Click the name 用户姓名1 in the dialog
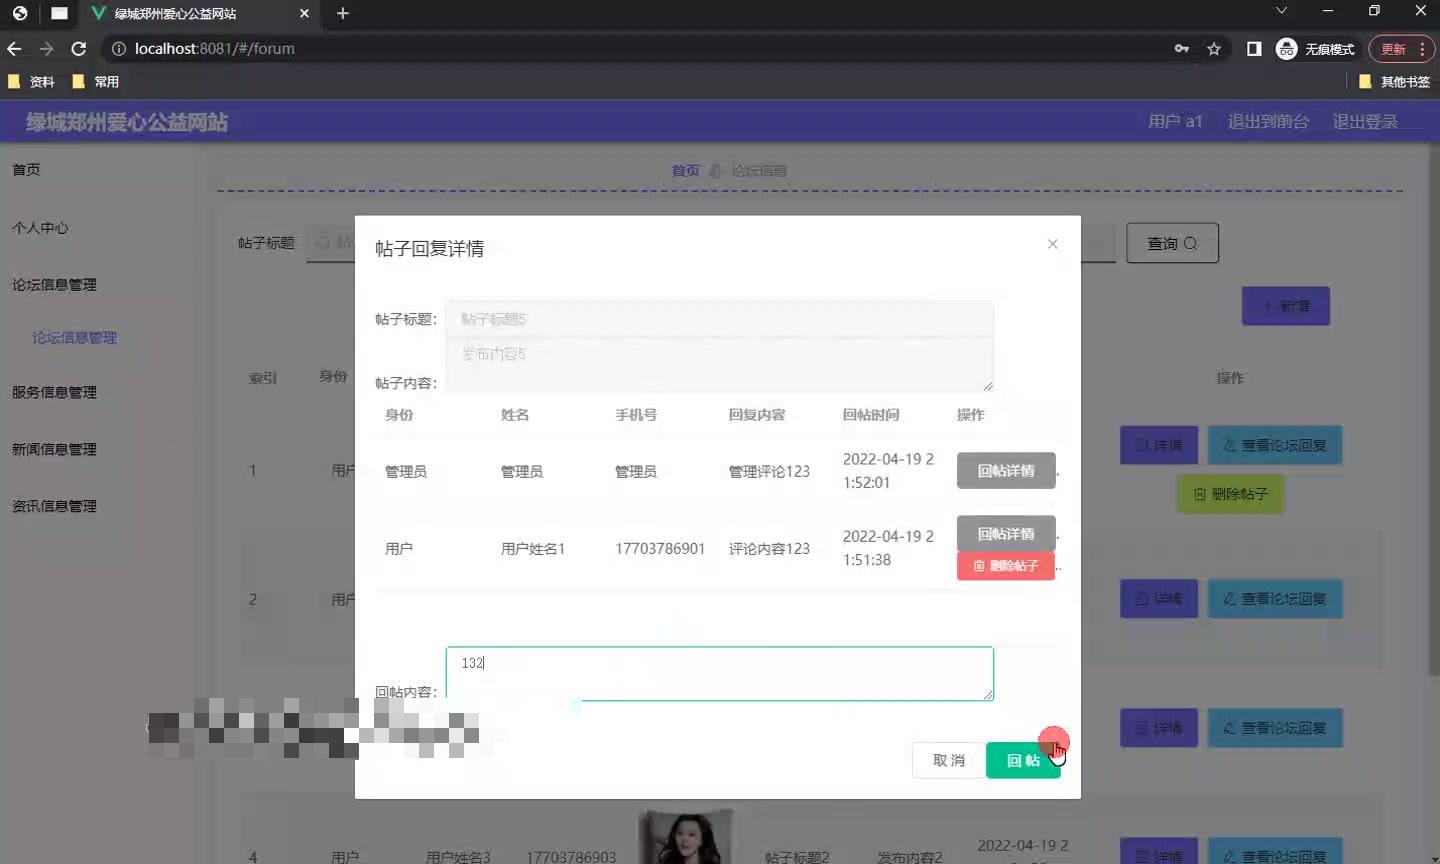 click(x=533, y=548)
